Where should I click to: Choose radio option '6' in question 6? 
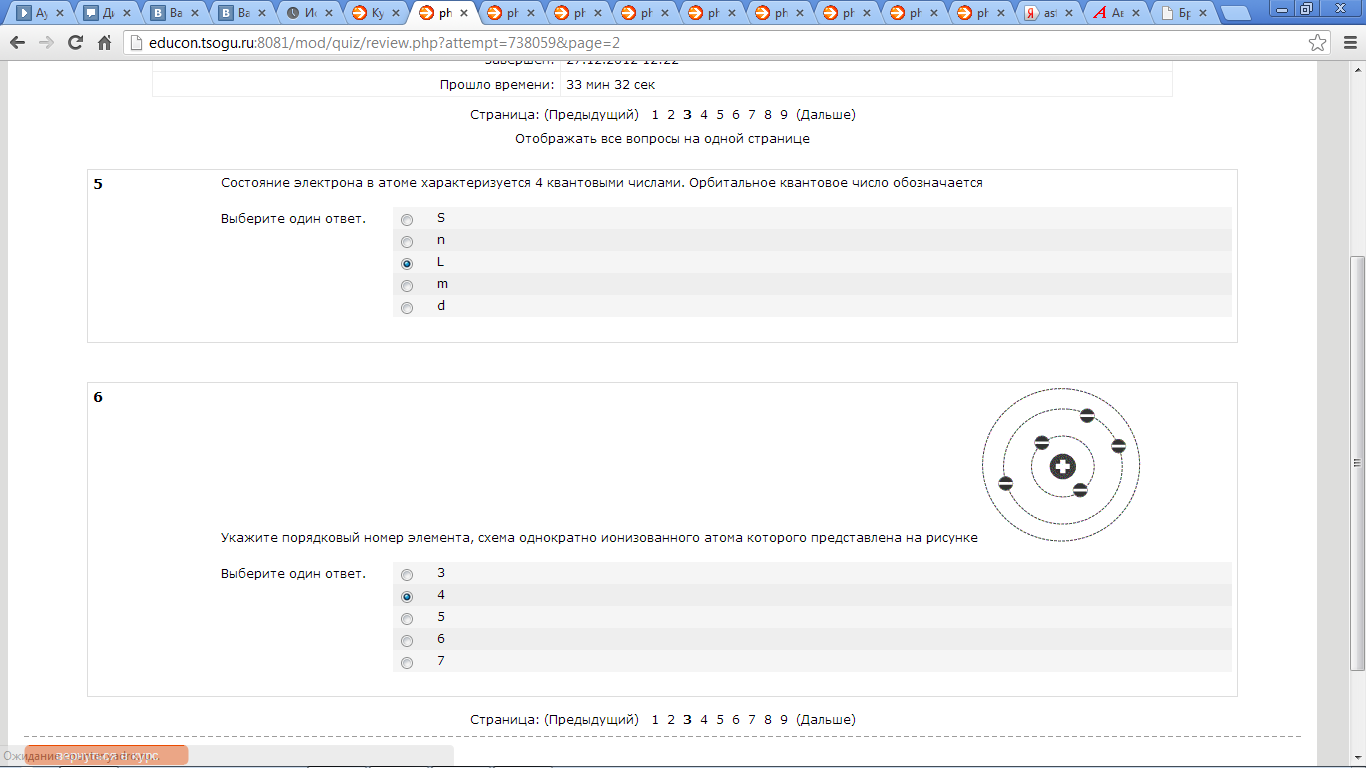407,641
